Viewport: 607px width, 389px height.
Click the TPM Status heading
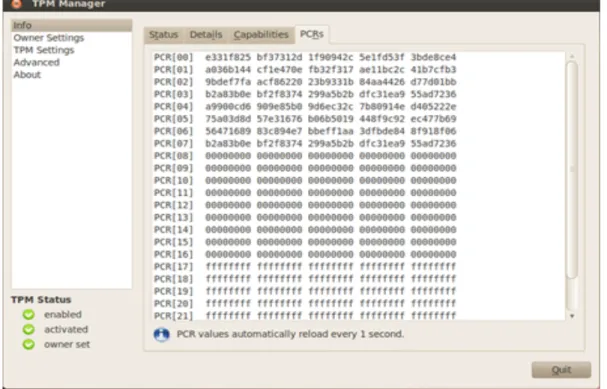[x=41, y=300]
